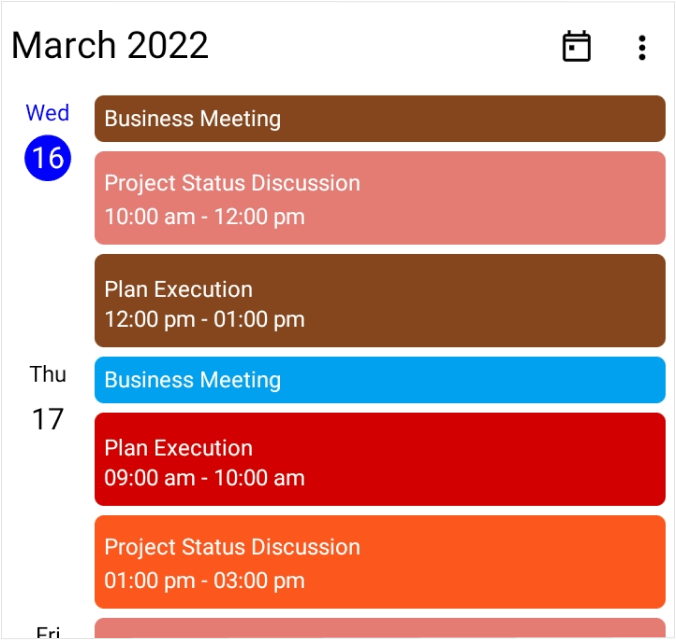Click the partially visible Fri day label
The image size is (676, 640).
click(48, 632)
